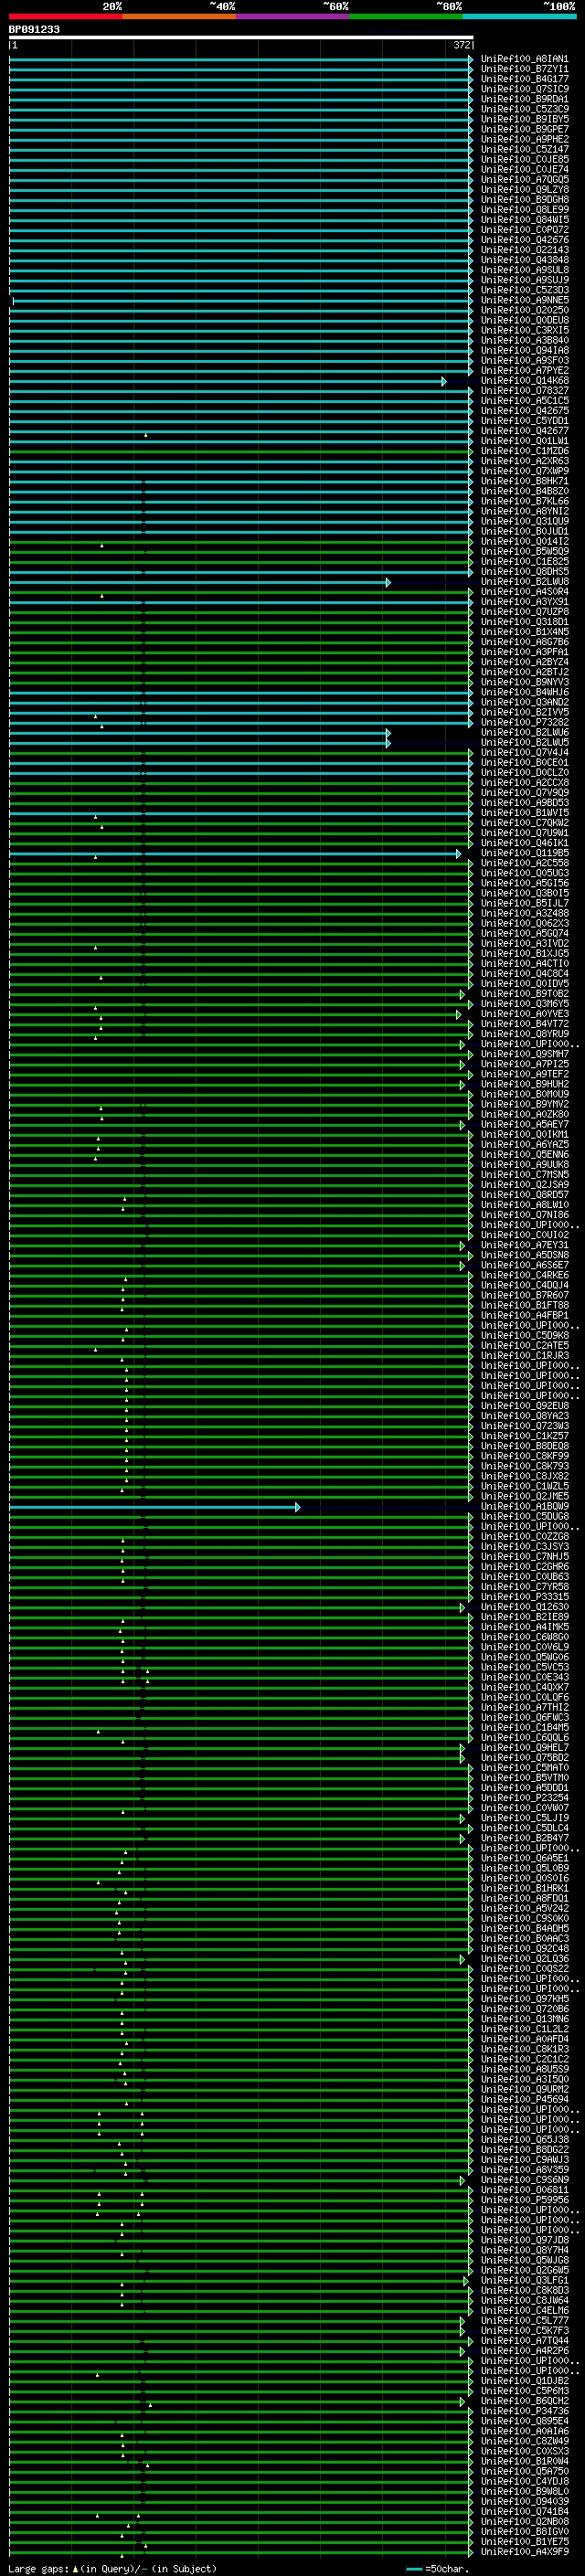This screenshot has width=585, height=2576.
Task: Select label UniRef100_P34736
Action: [x=524, y=2410]
